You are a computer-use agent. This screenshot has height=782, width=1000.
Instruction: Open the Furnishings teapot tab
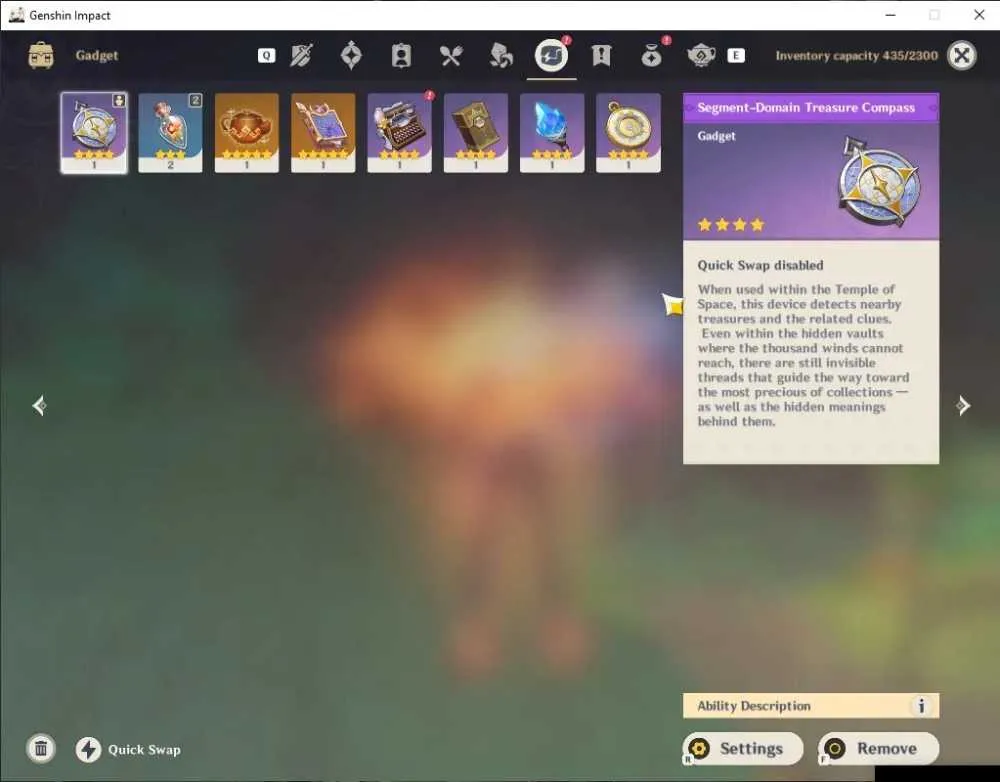[x=701, y=56]
